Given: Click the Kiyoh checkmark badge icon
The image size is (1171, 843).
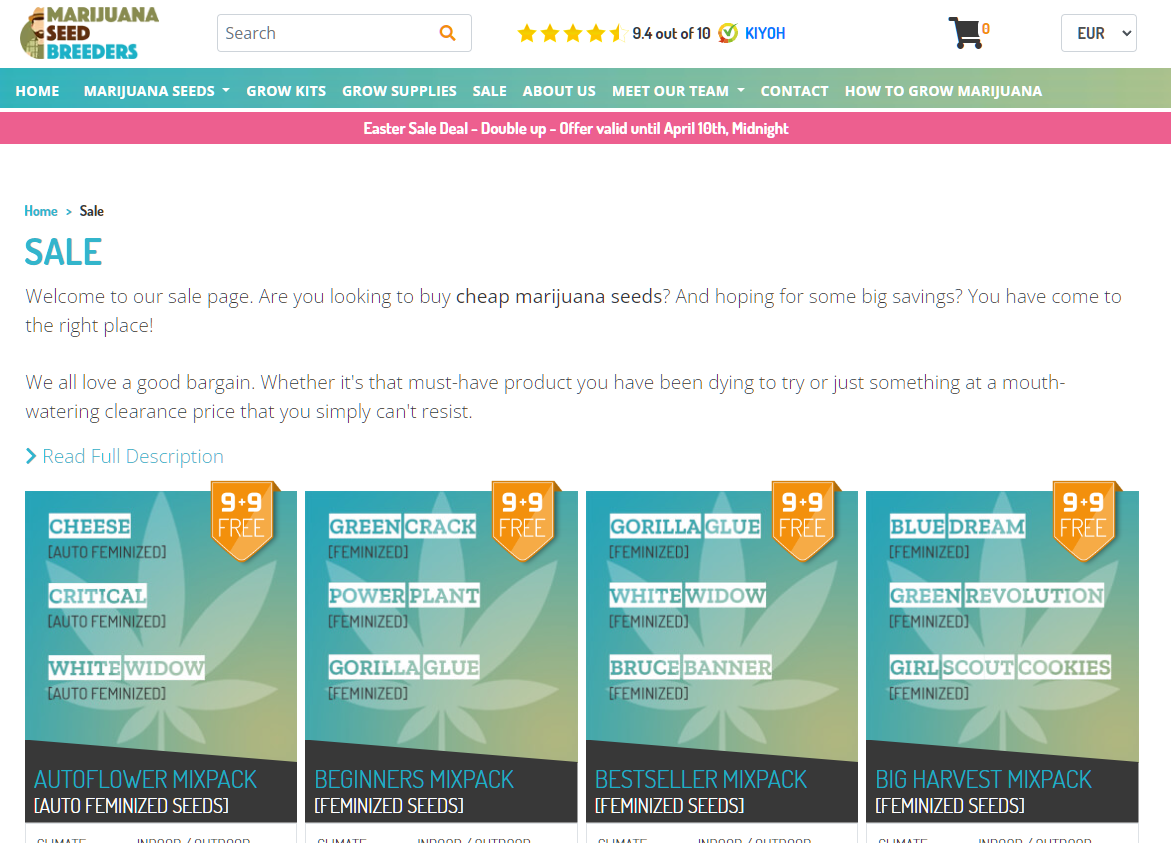Looking at the screenshot, I should click(x=727, y=33).
